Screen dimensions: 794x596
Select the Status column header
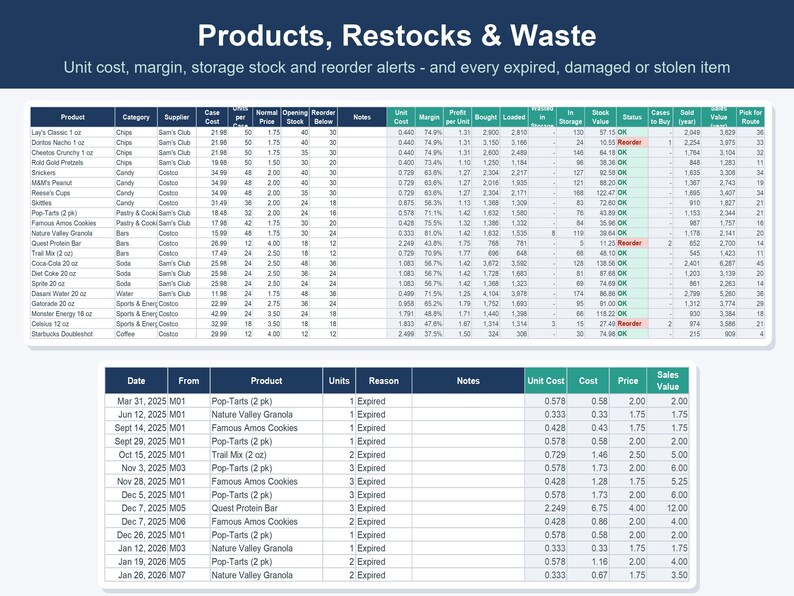(x=632, y=117)
